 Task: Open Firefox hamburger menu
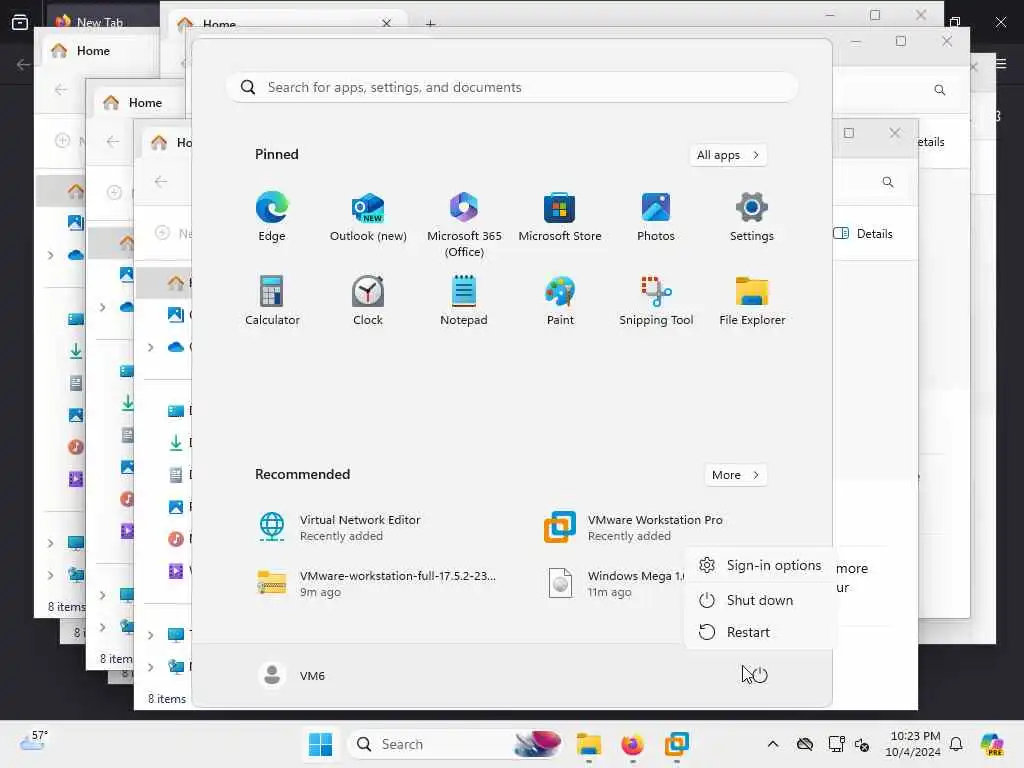pos(1001,63)
